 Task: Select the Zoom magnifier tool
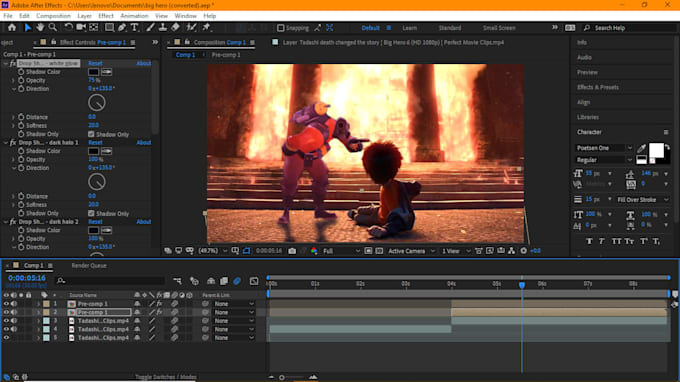tap(53, 28)
